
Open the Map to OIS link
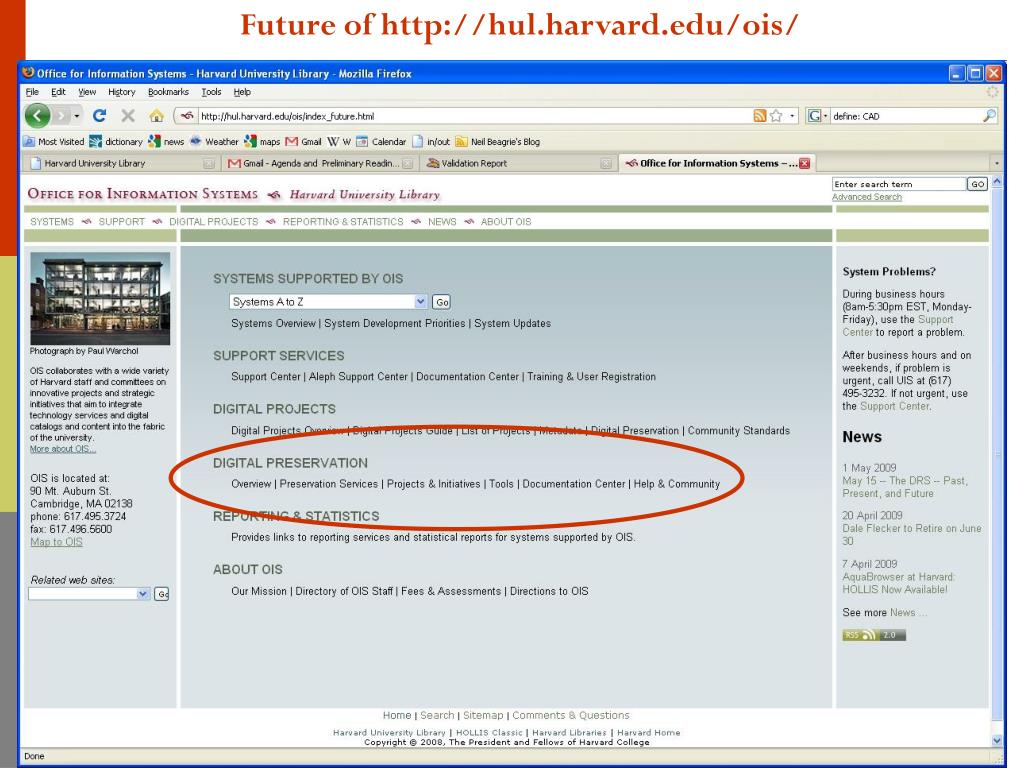coord(56,542)
